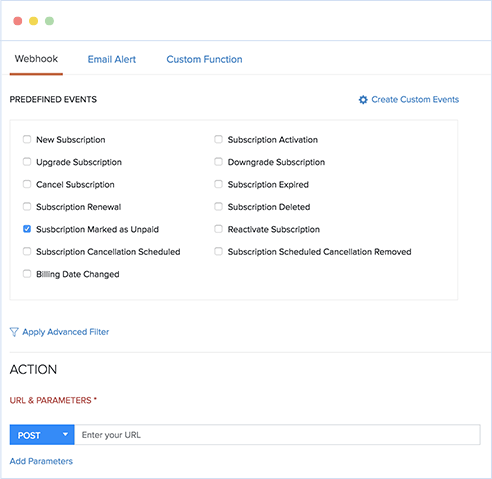
Task: Go to the Custom Function tab
Action: (204, 59)
